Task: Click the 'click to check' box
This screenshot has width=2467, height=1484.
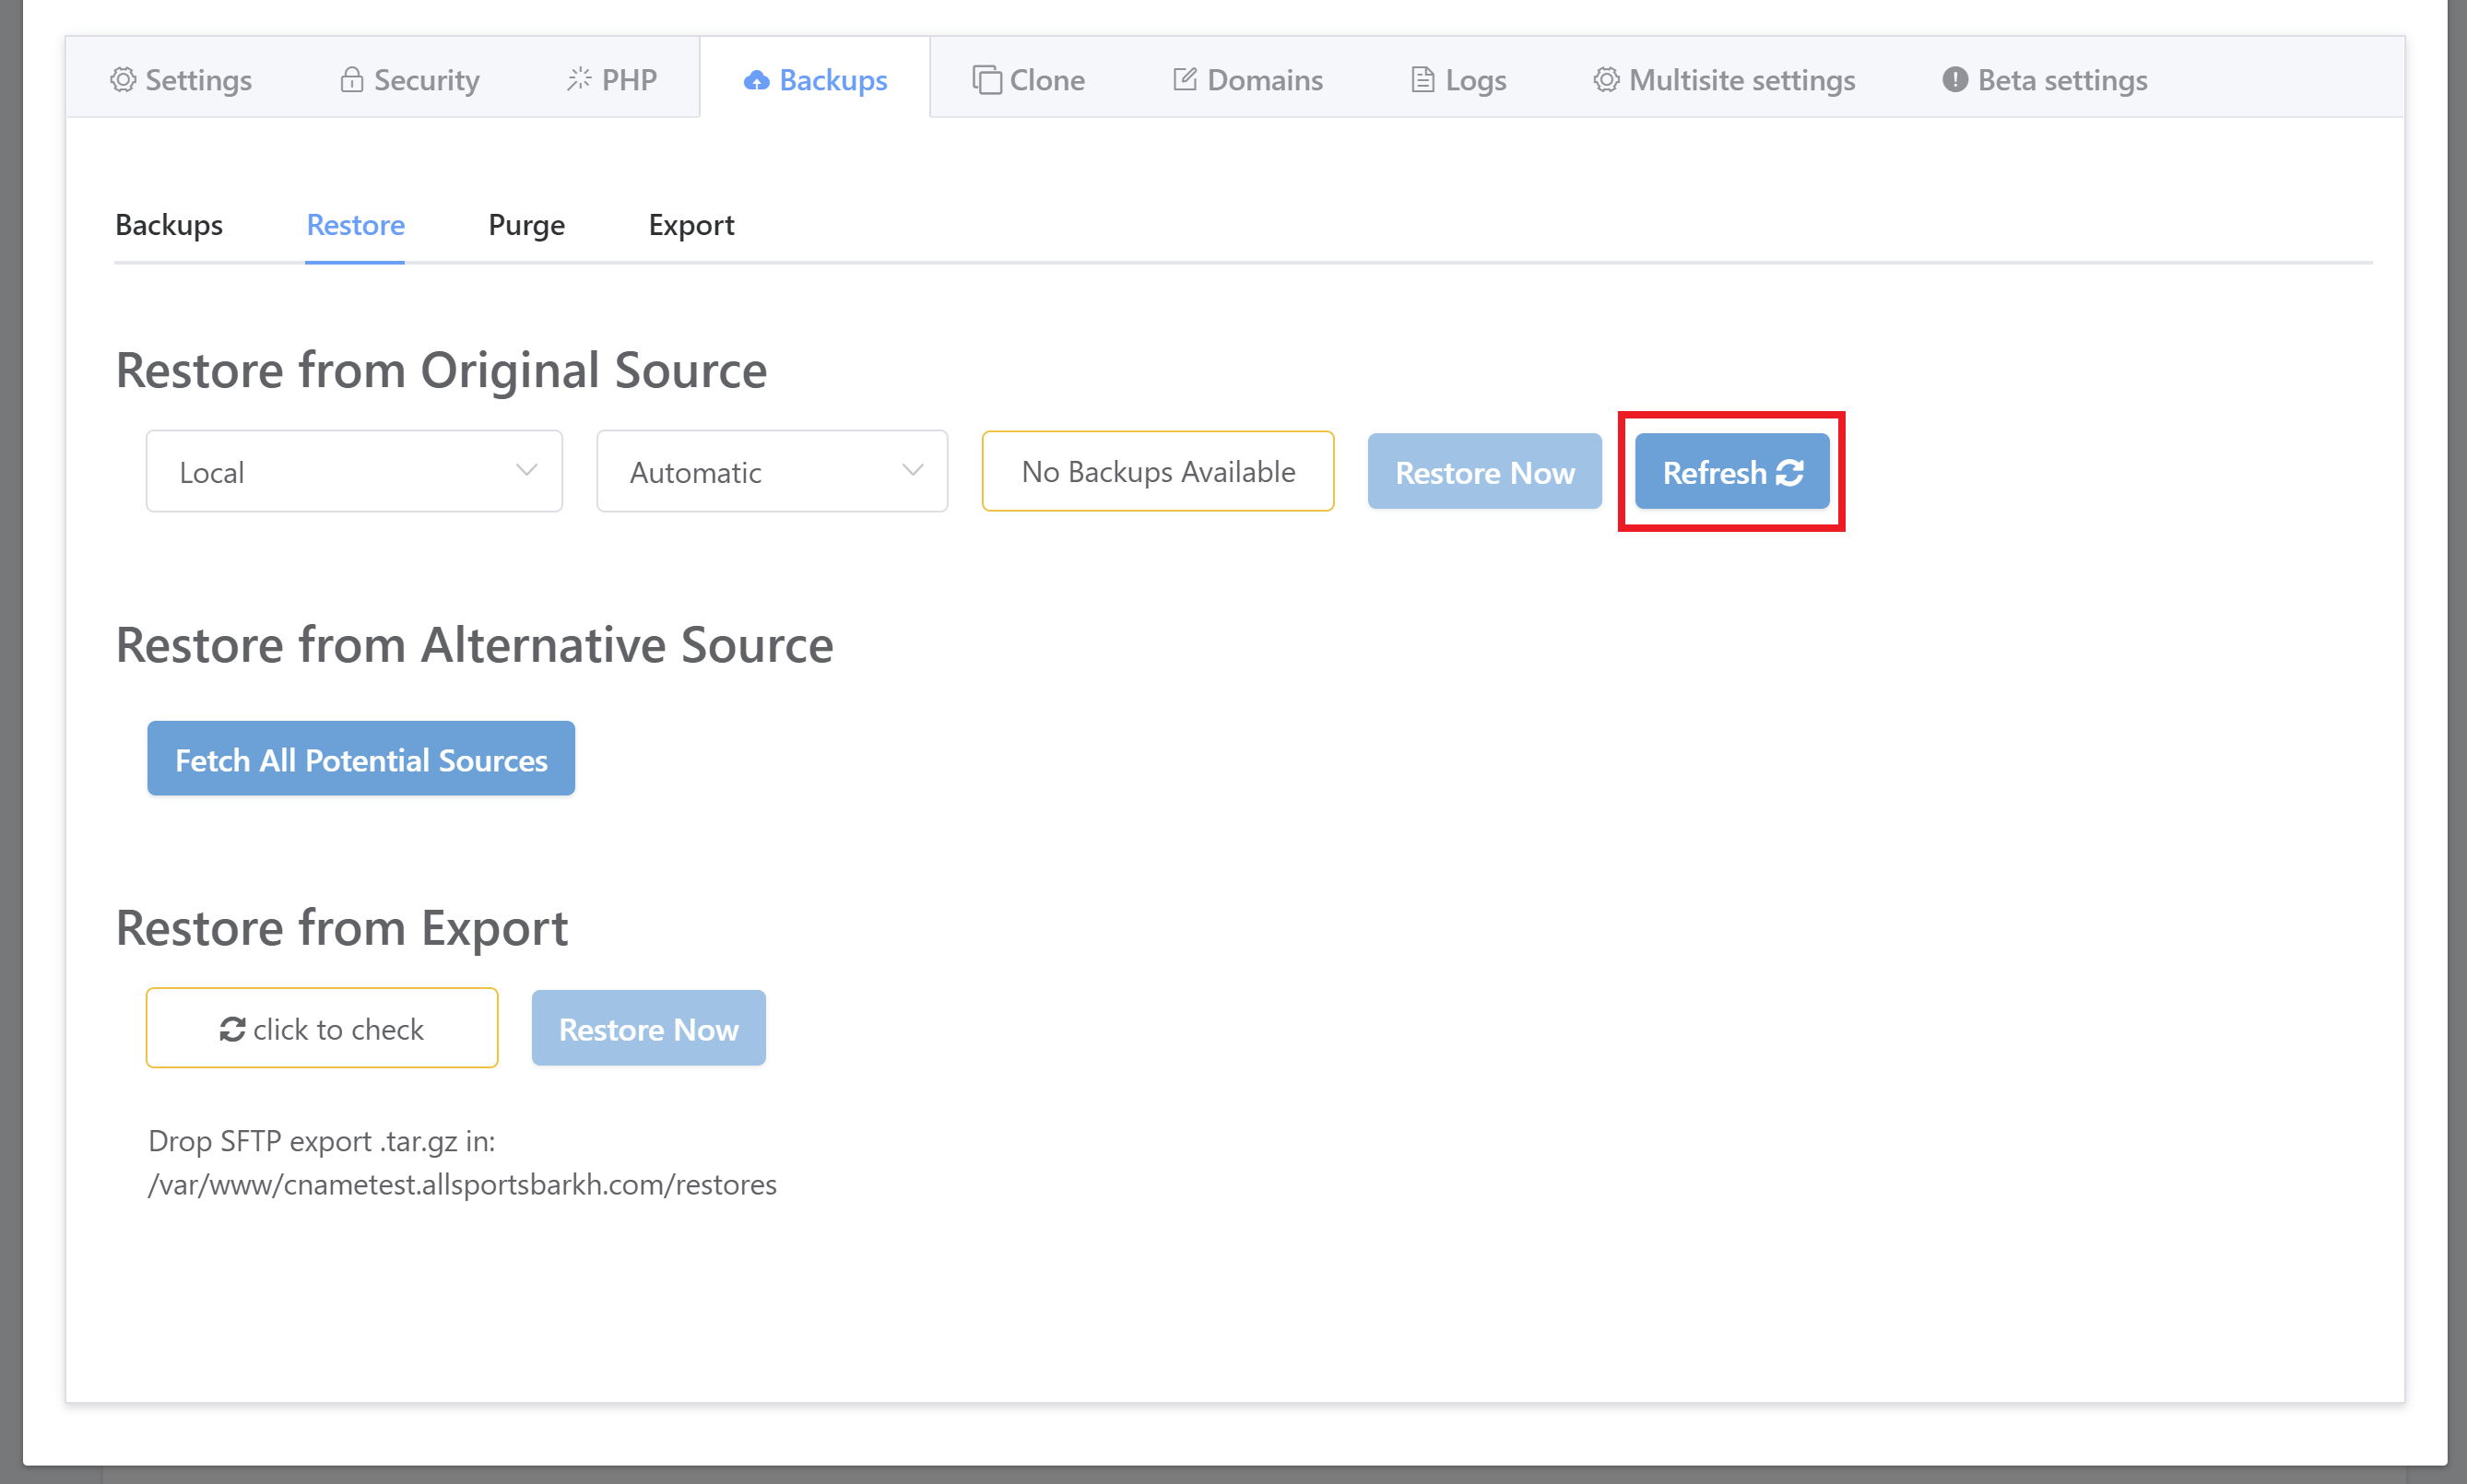Action: pos(322,1028)
